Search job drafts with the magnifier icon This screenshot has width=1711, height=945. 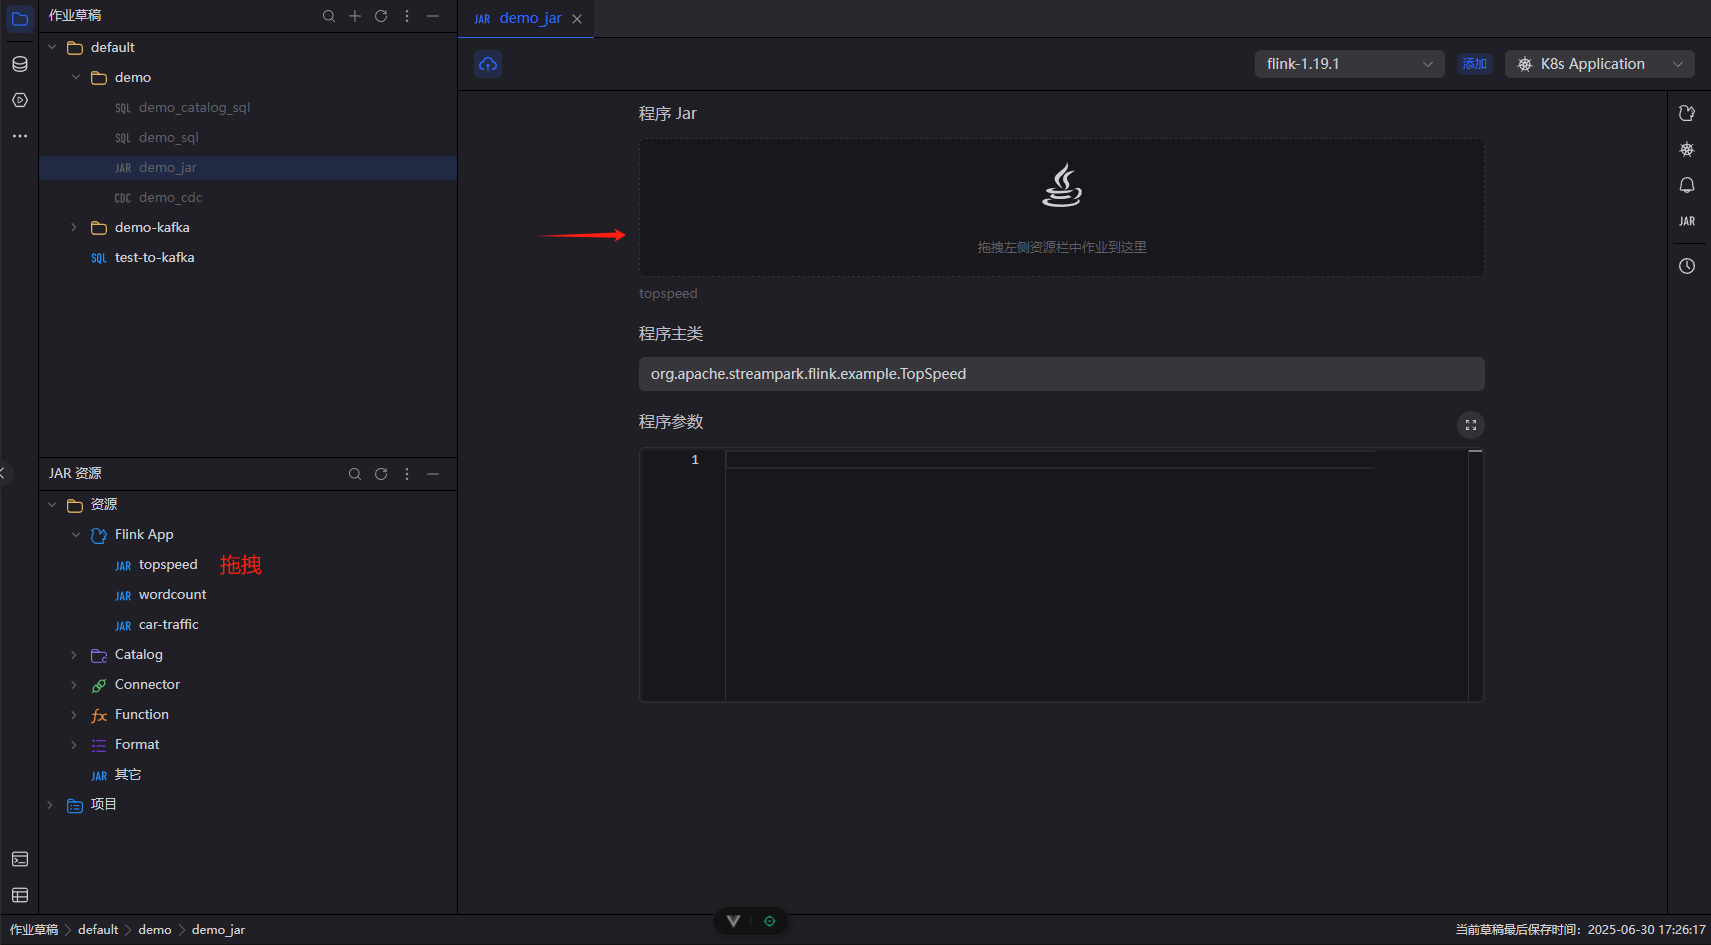click(x=329, y=16)
